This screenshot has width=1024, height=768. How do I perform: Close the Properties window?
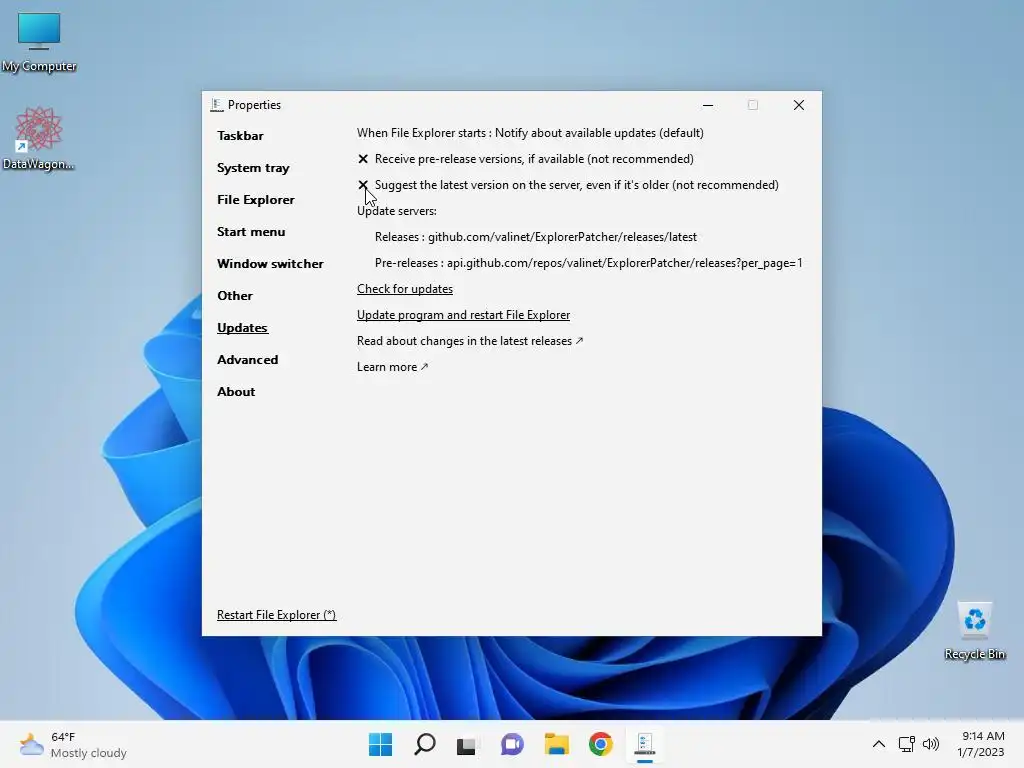click(799, 105)
